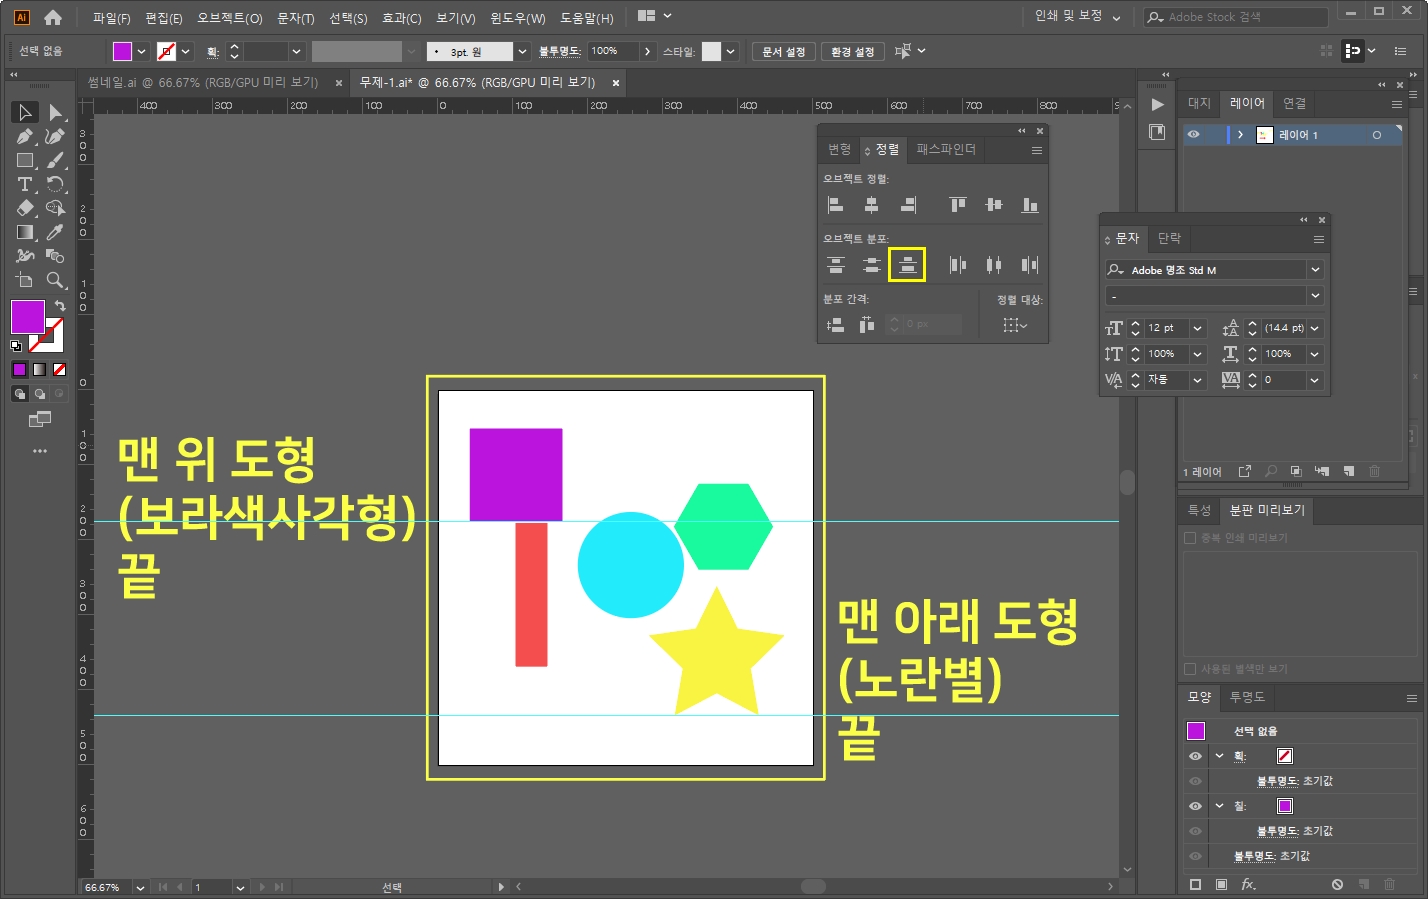Select the Selection tool (black arrow)
Screen dimensions: 1428x899
[25, 112]
